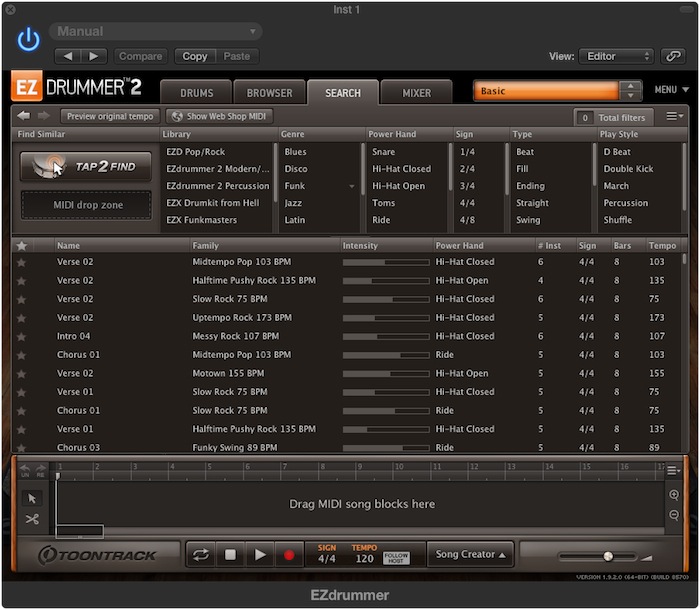The image size is (700, 610).
Task: Sort results by Tempo column
Action: click(x=662, y=246)
